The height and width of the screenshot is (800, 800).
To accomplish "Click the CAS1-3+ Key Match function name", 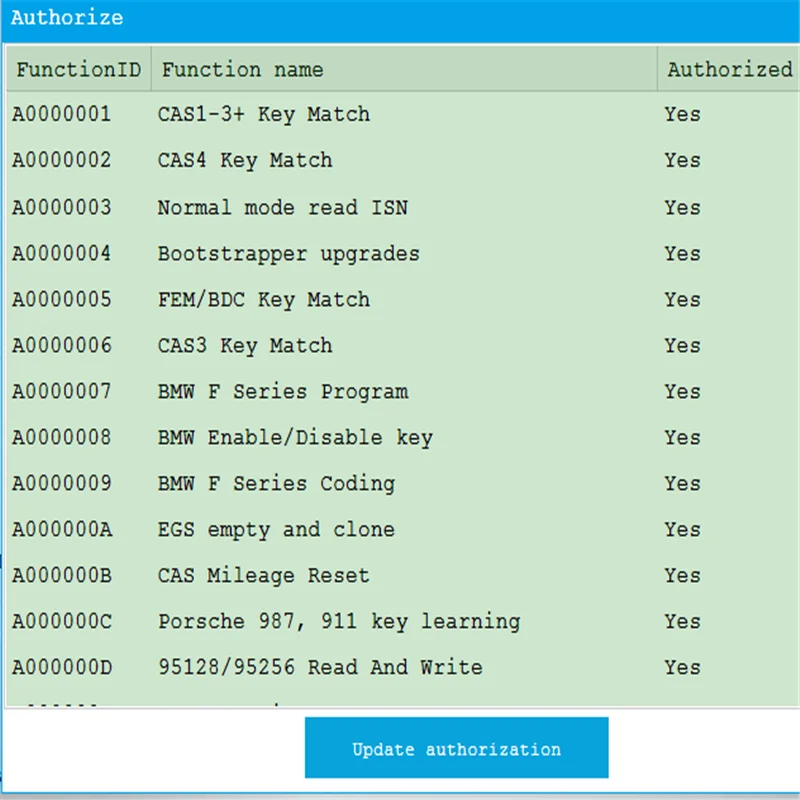I will (264, 114).
